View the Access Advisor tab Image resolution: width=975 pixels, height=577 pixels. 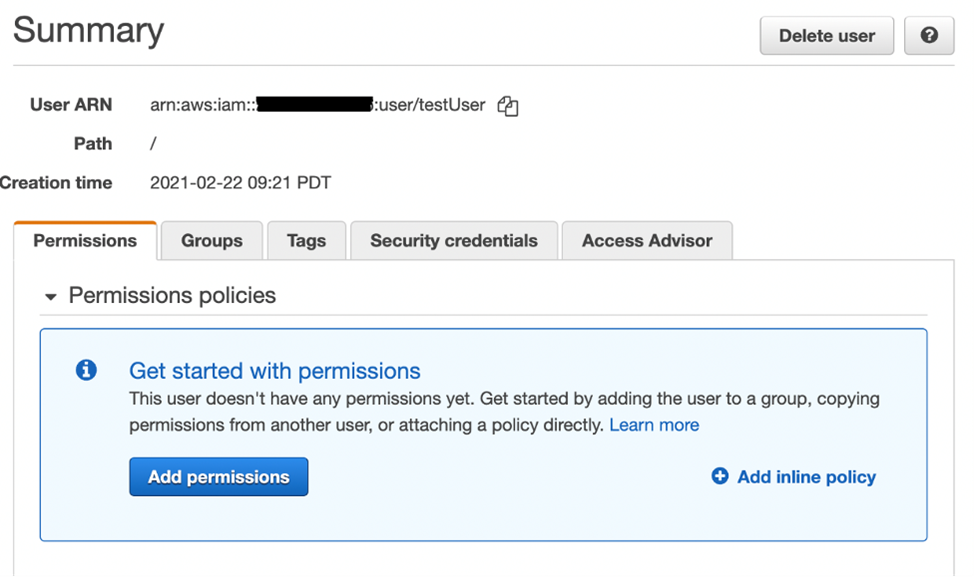647,241
